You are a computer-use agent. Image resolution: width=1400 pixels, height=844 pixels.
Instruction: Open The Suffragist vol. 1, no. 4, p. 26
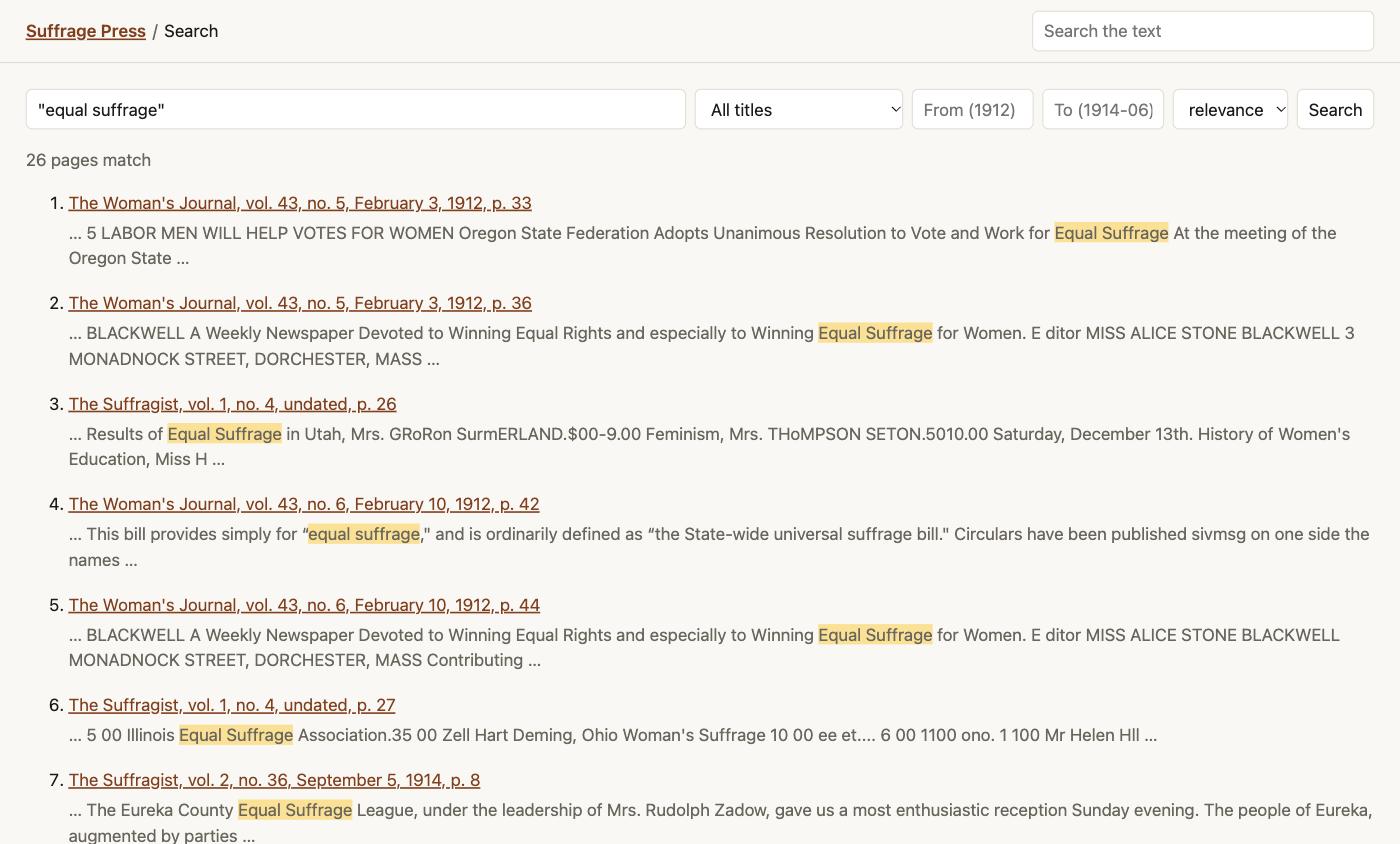click(232, 404)
